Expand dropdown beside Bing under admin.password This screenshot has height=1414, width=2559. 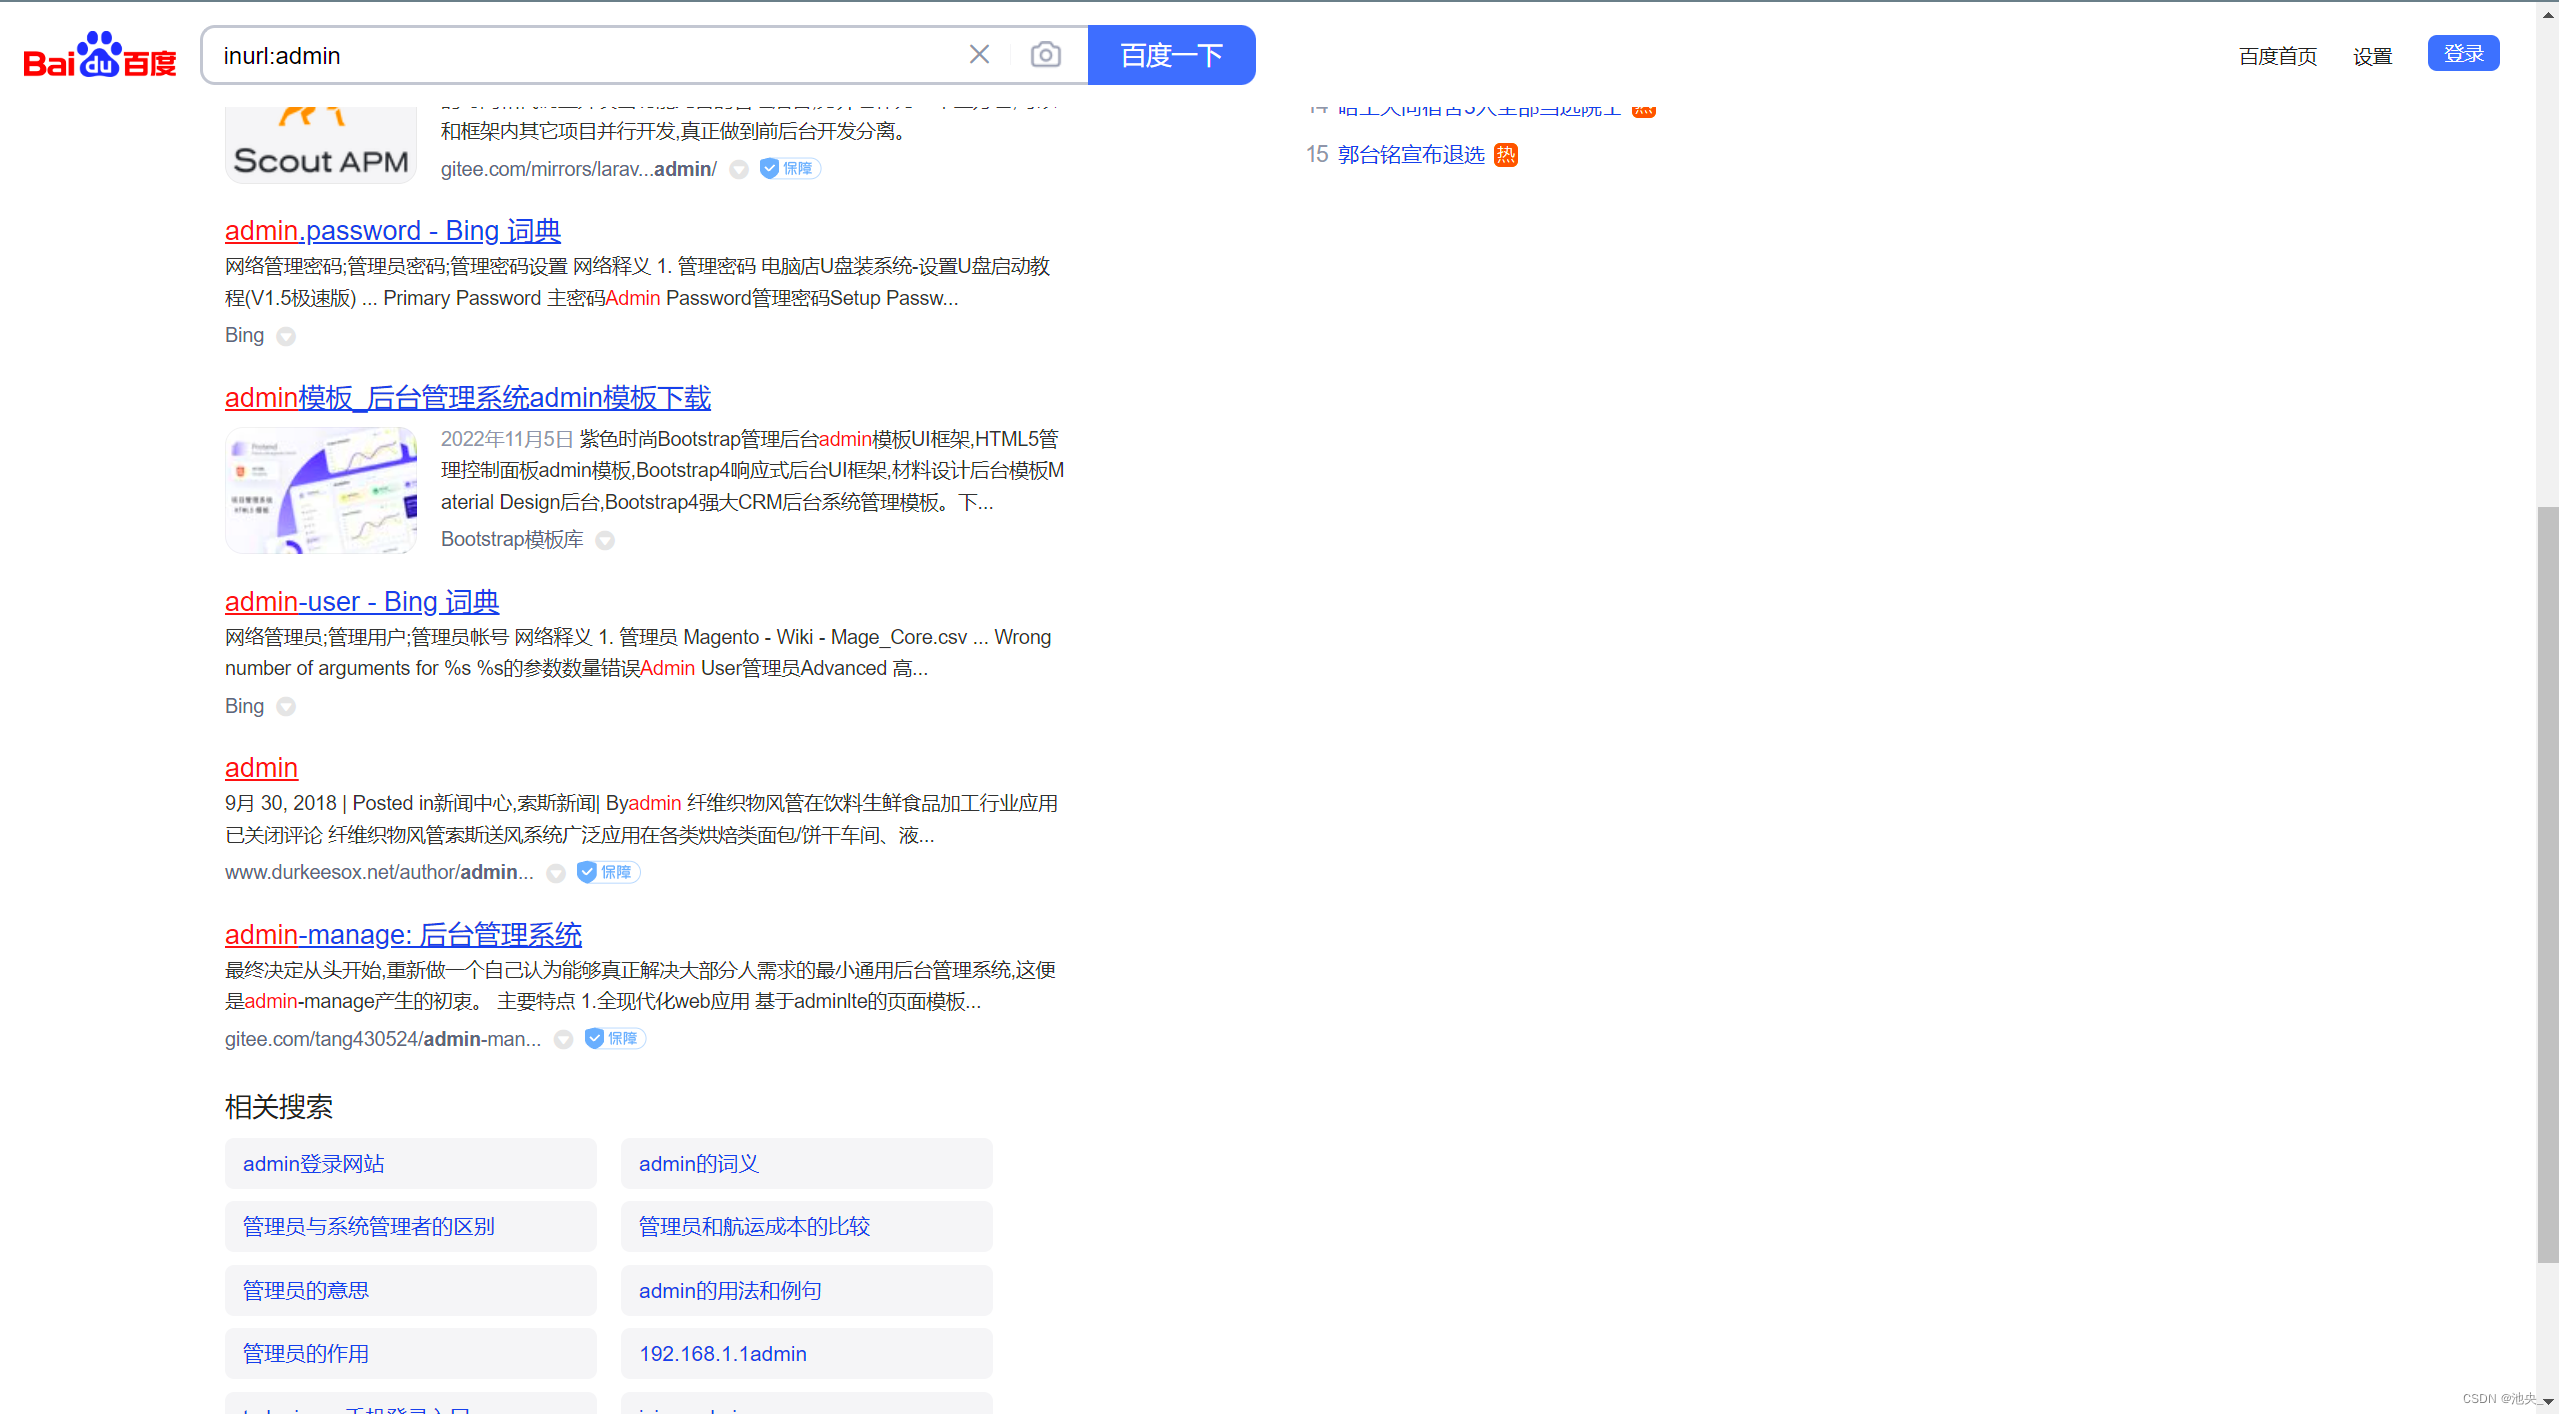click(286, 336)
